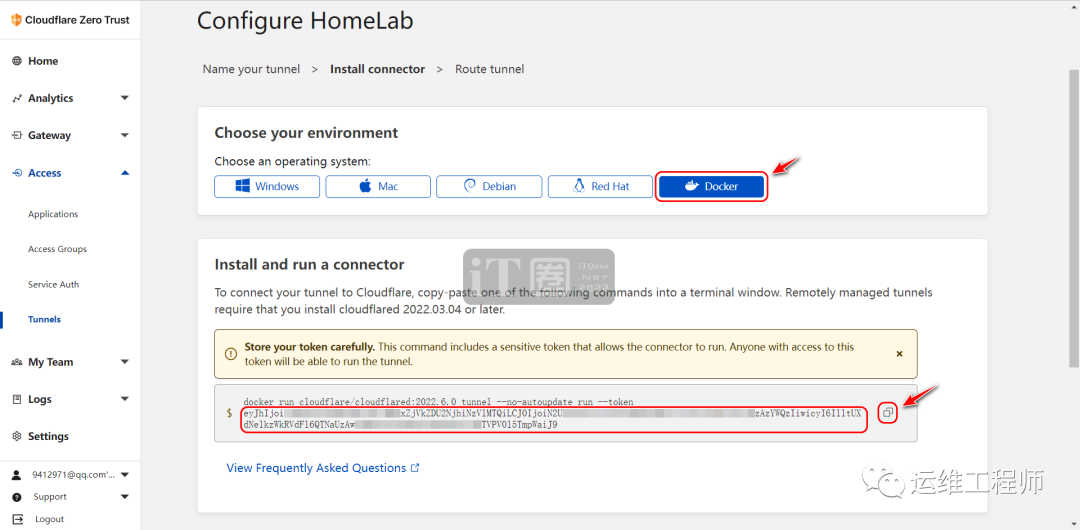Dismiss the token warning with X

tap(899, 354)
